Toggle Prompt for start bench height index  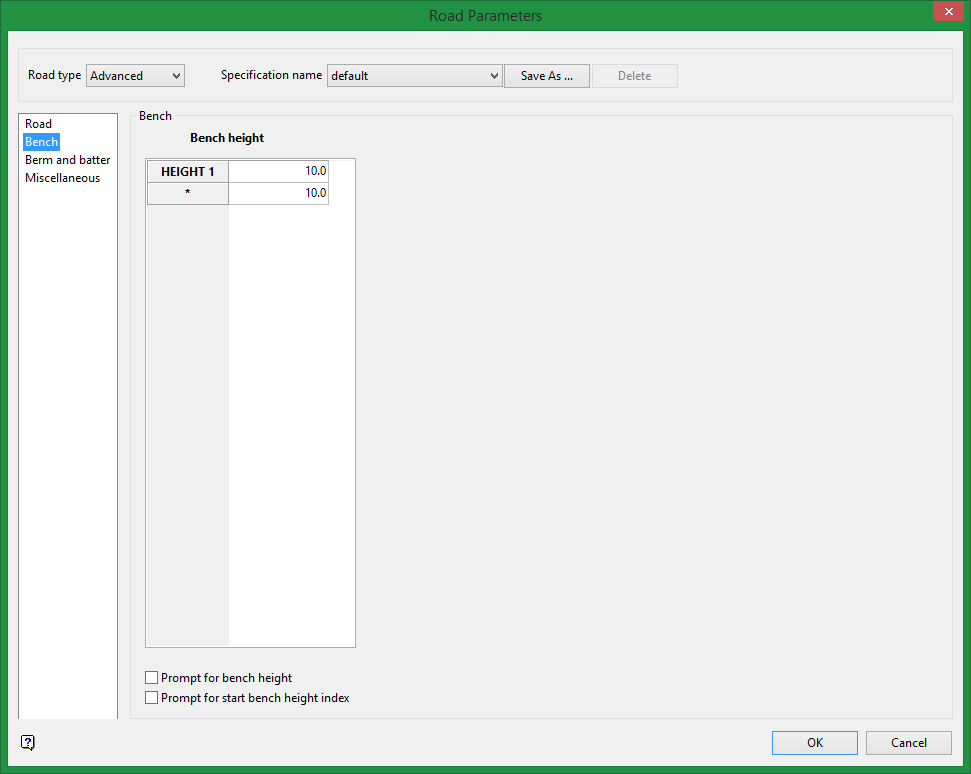(152, 698)
